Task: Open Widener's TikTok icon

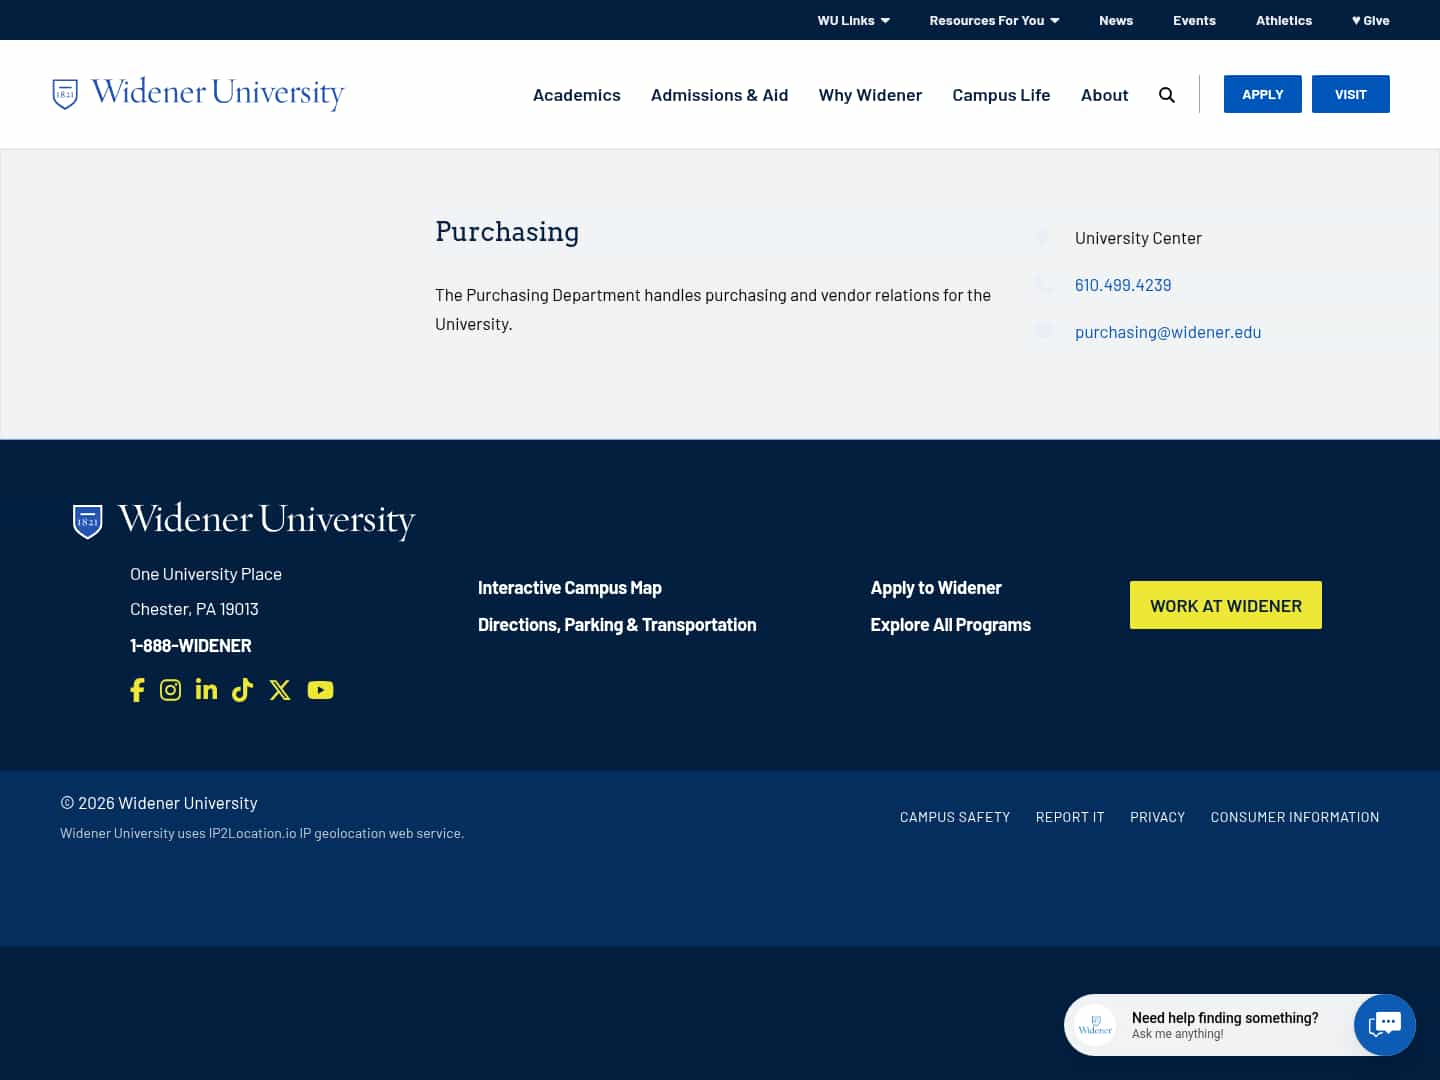Action: (242, 690)
